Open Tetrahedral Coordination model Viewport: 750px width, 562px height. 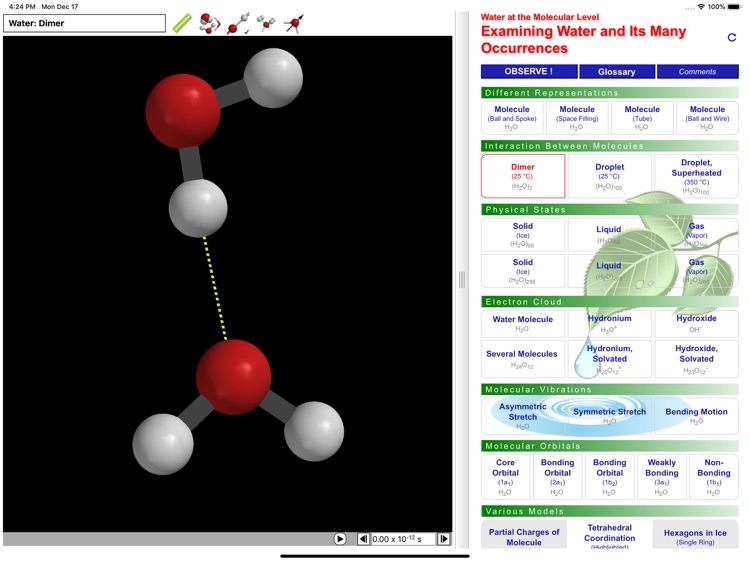(x=609, y=535)
